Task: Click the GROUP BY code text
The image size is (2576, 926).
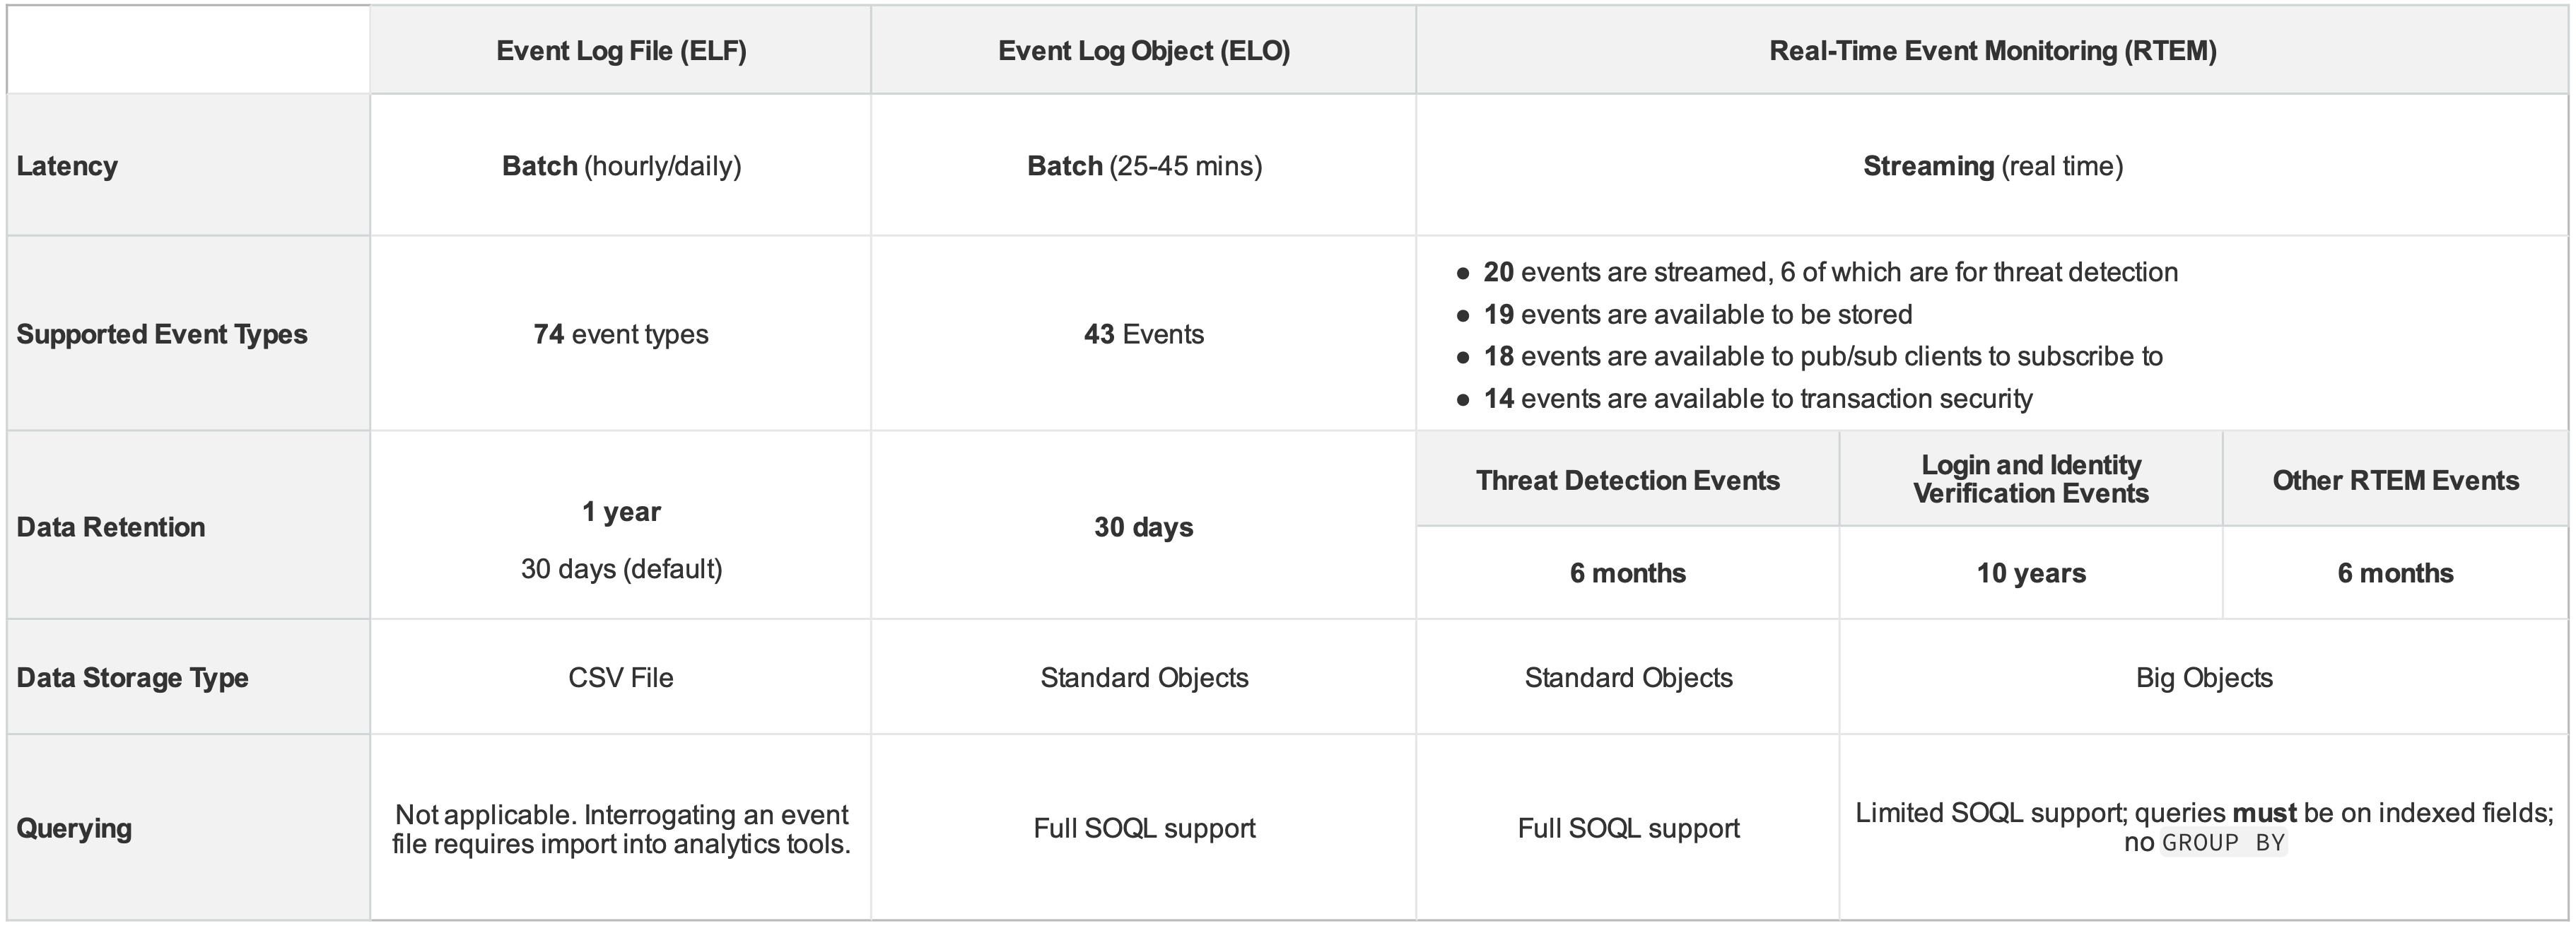Action: (x=2223, y=843)
